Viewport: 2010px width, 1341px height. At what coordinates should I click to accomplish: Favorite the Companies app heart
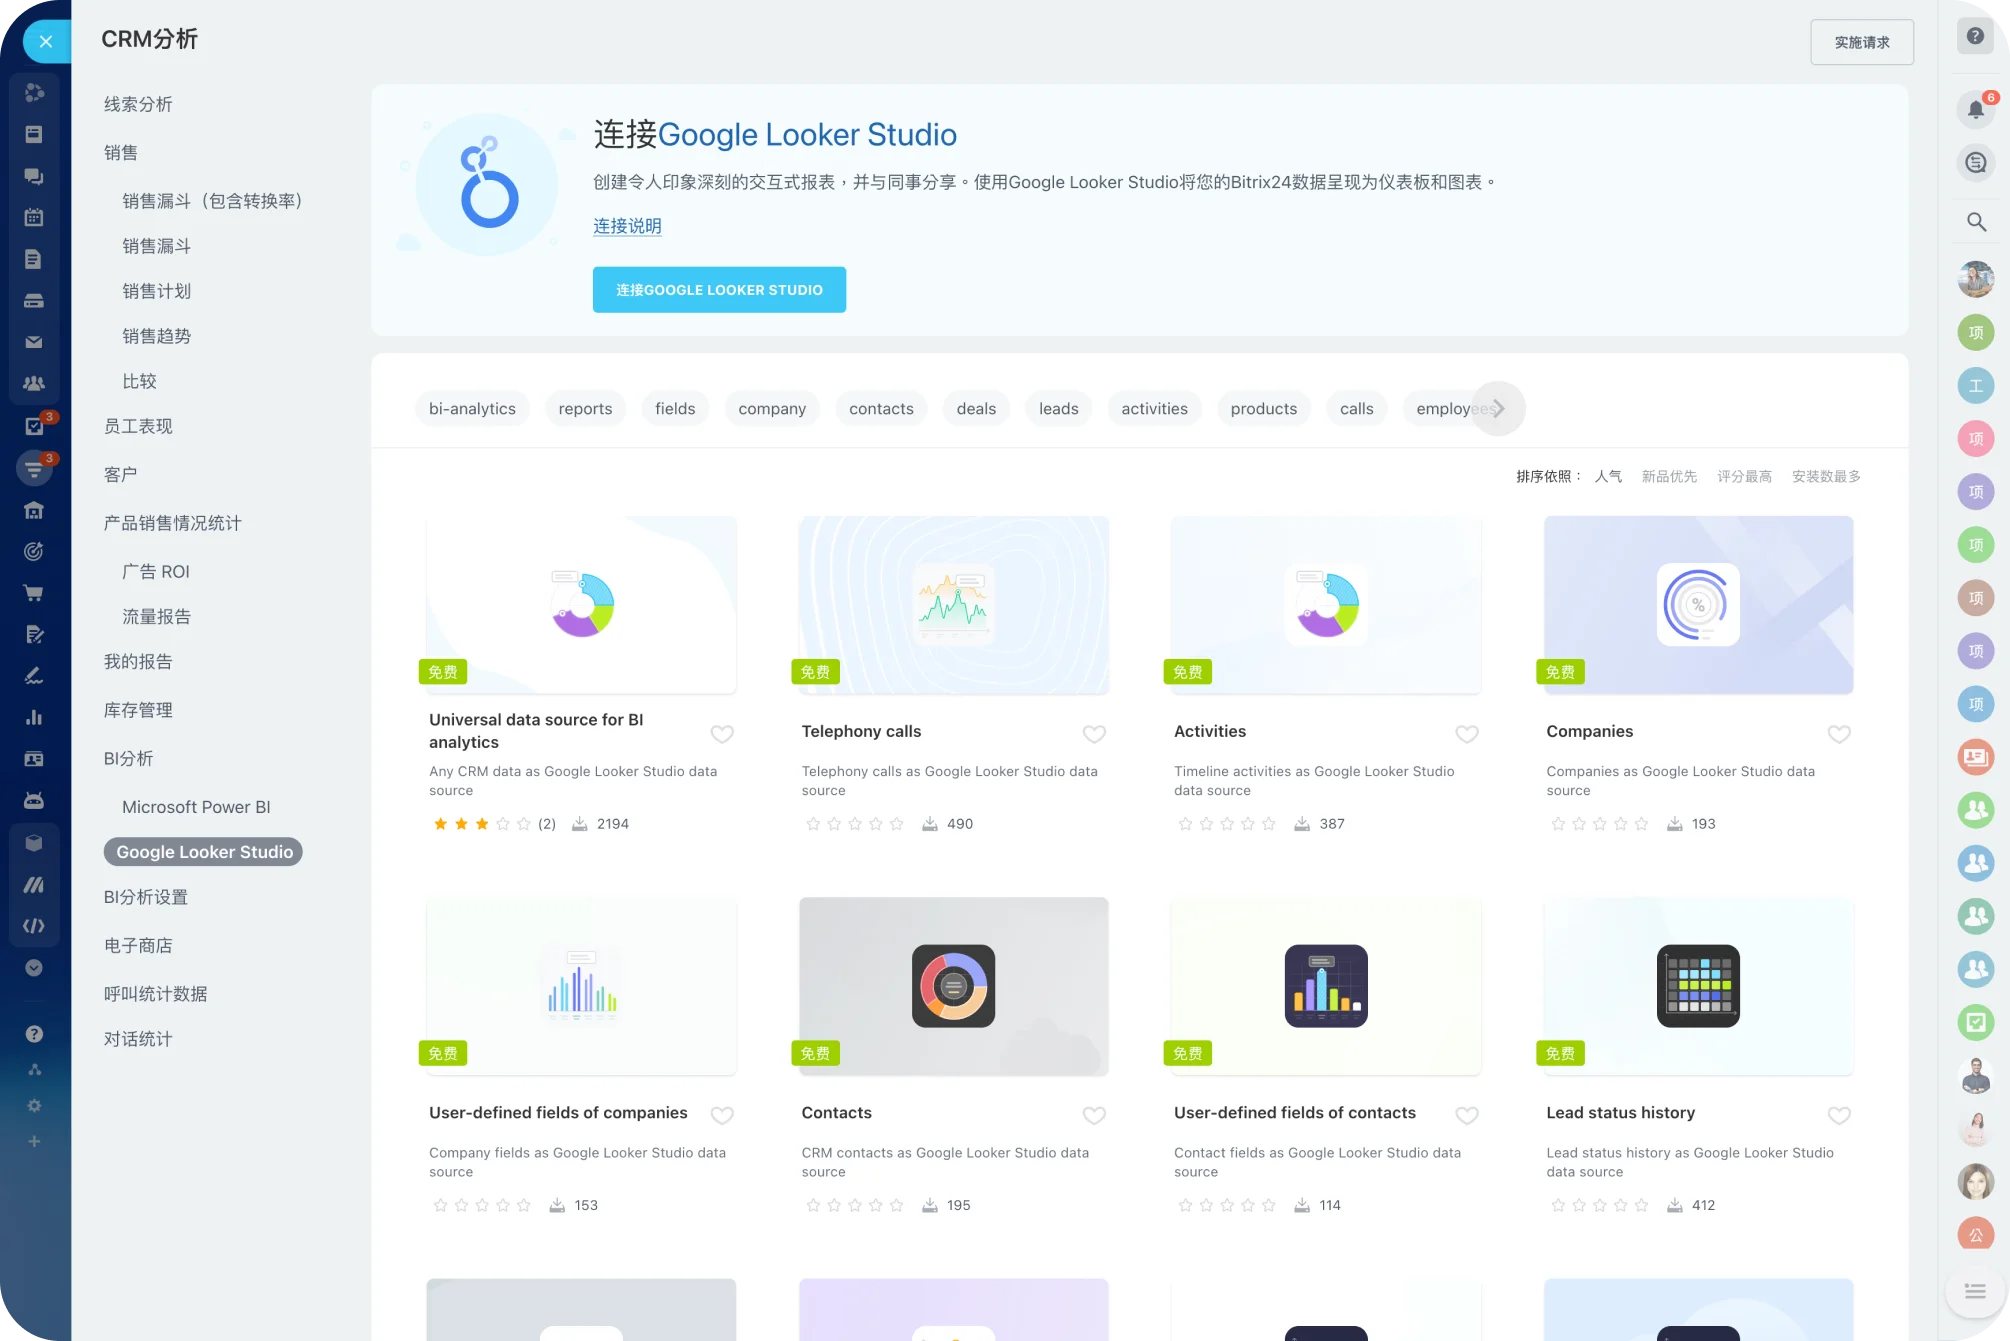1838,734
